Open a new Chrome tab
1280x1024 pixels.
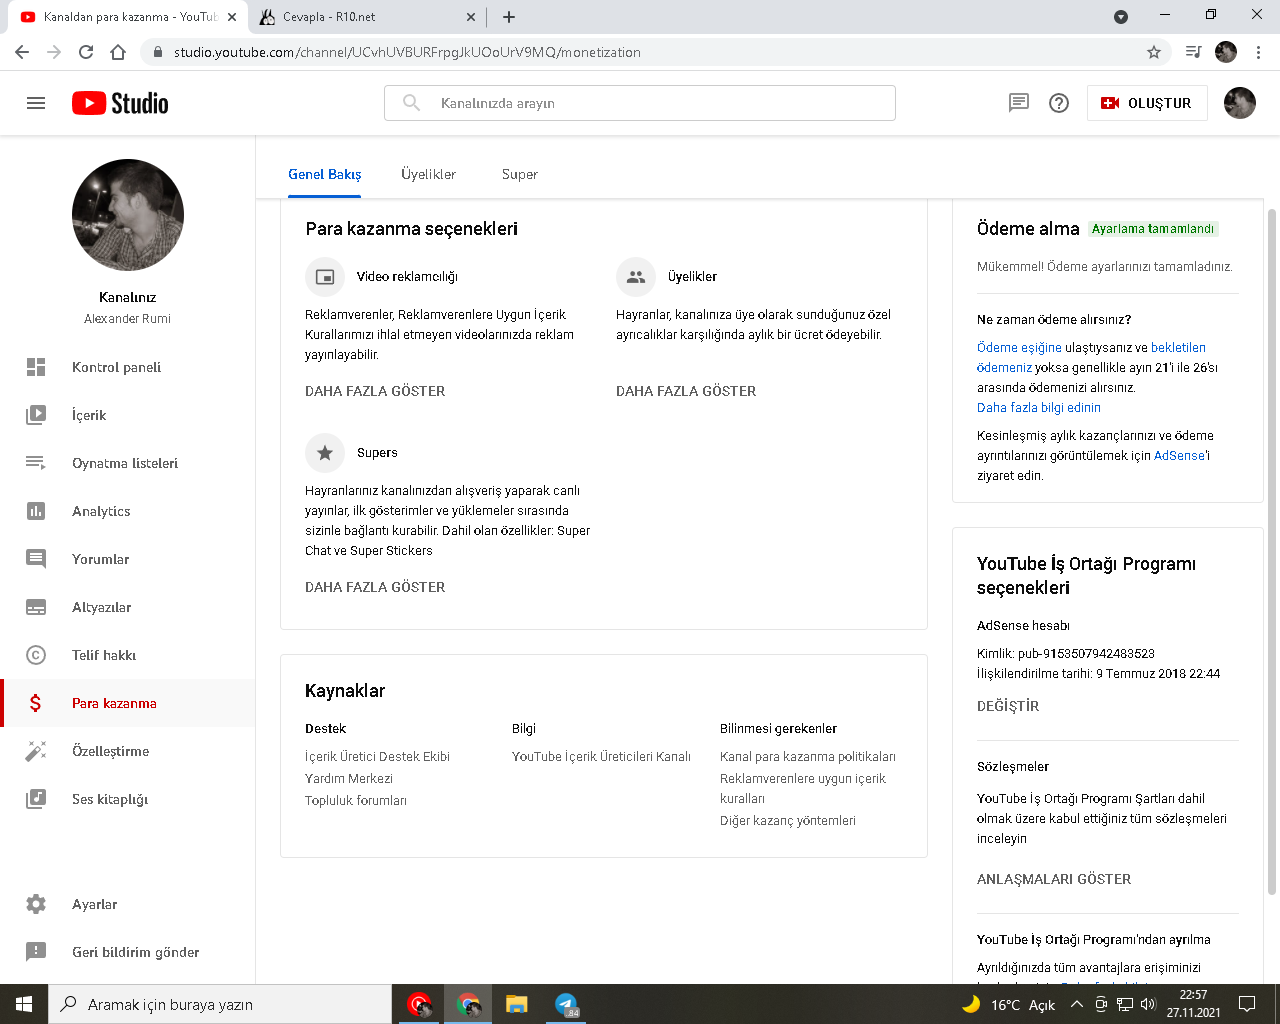[x=509, y=17]
